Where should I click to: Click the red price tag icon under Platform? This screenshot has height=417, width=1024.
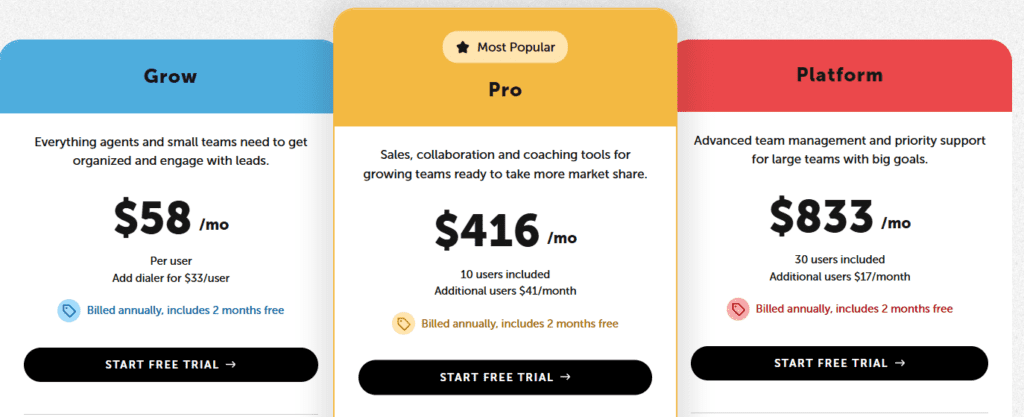pyautogui.click(x=737, y=309)
